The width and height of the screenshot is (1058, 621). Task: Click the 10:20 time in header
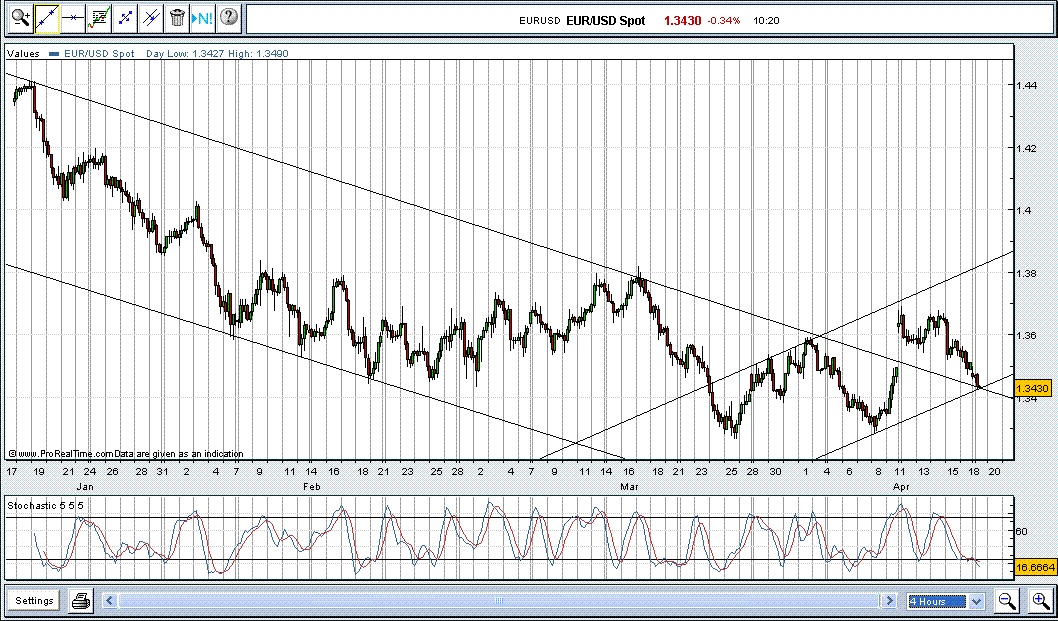pos(766,21)
